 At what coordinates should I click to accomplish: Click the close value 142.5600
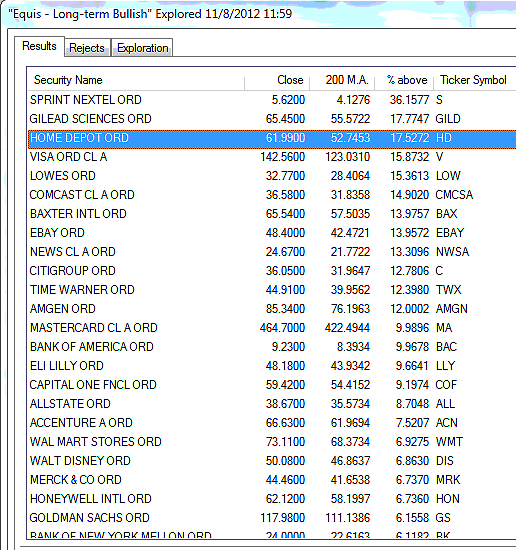tap(283, 157)
